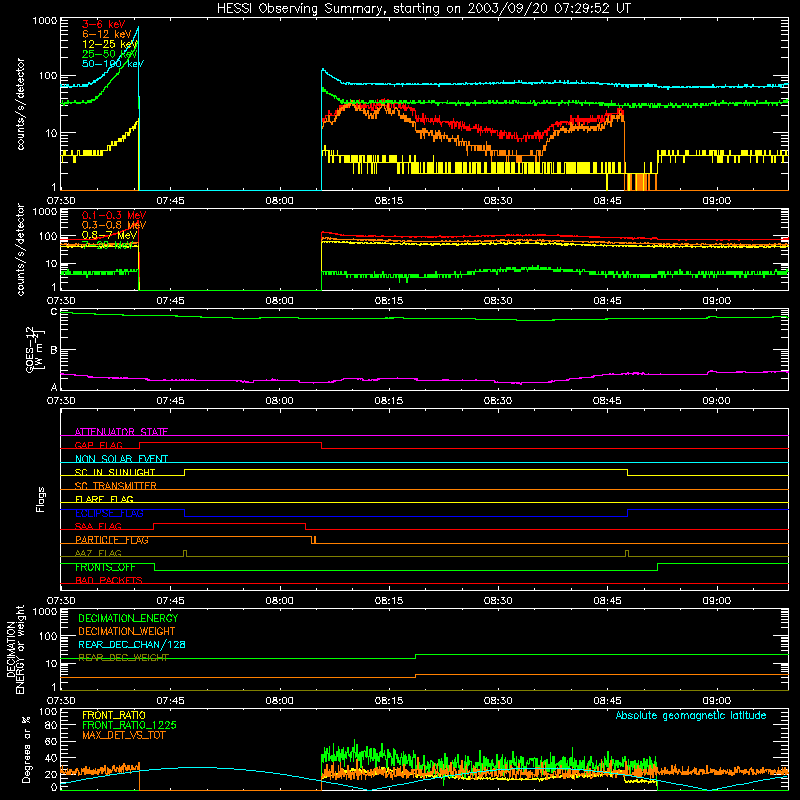Viewport: 800px width, 800px height.
Task: Select the green 25-50 keV legend label
Action: (x=110, y=54)
